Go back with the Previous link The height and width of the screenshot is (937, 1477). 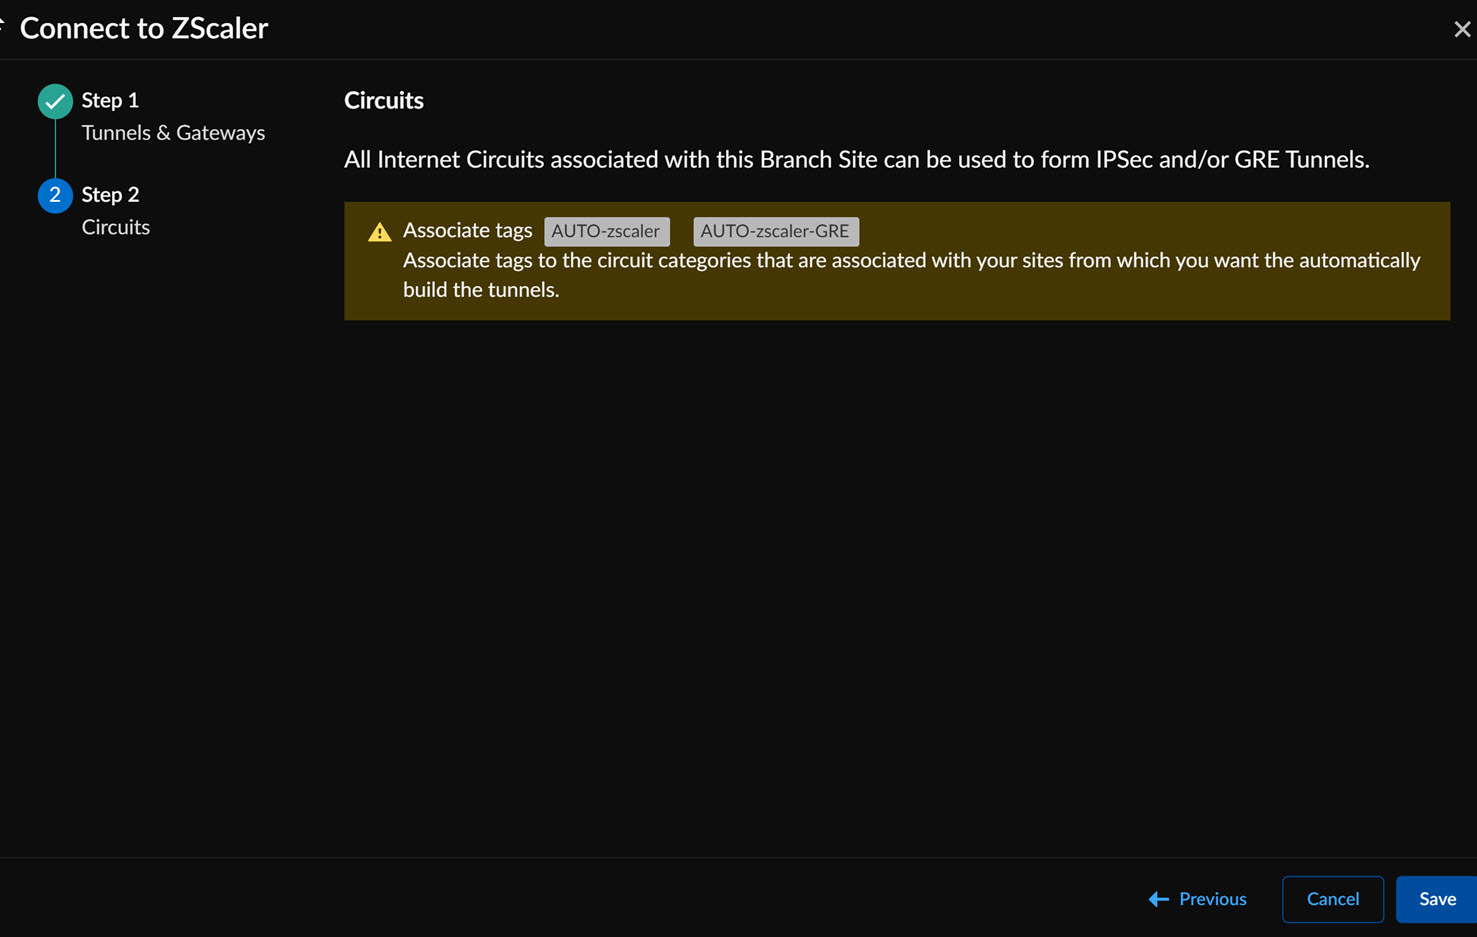pyautogui.click(x=1212, y=899)
